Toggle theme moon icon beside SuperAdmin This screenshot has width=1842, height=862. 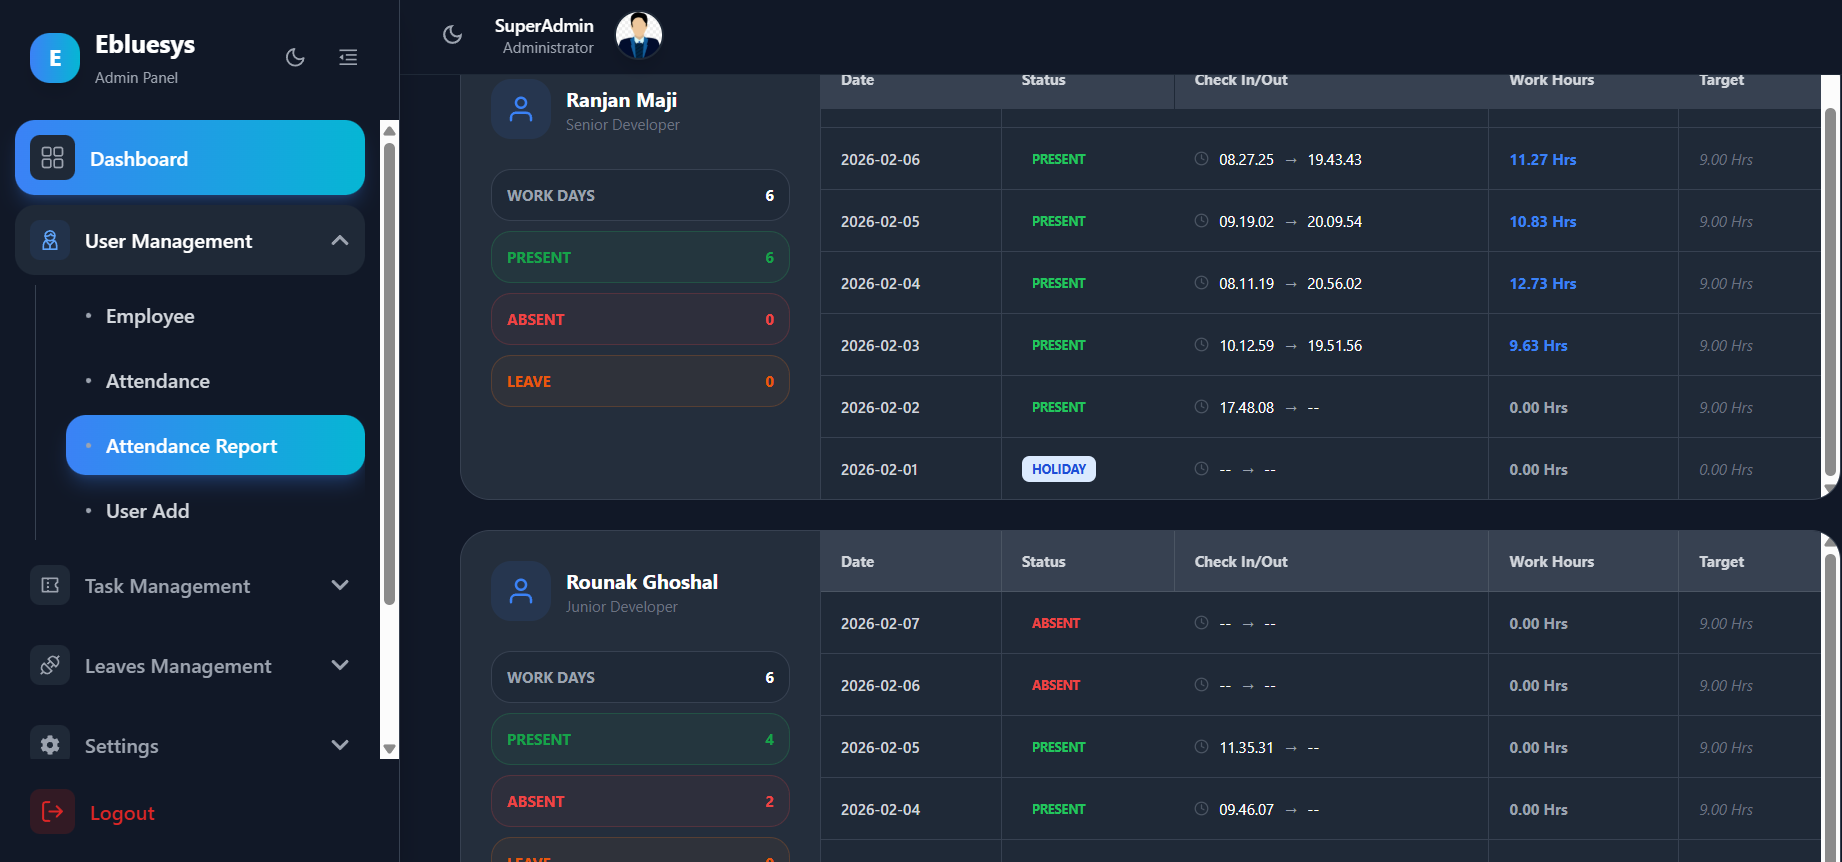tap(452, 35)
